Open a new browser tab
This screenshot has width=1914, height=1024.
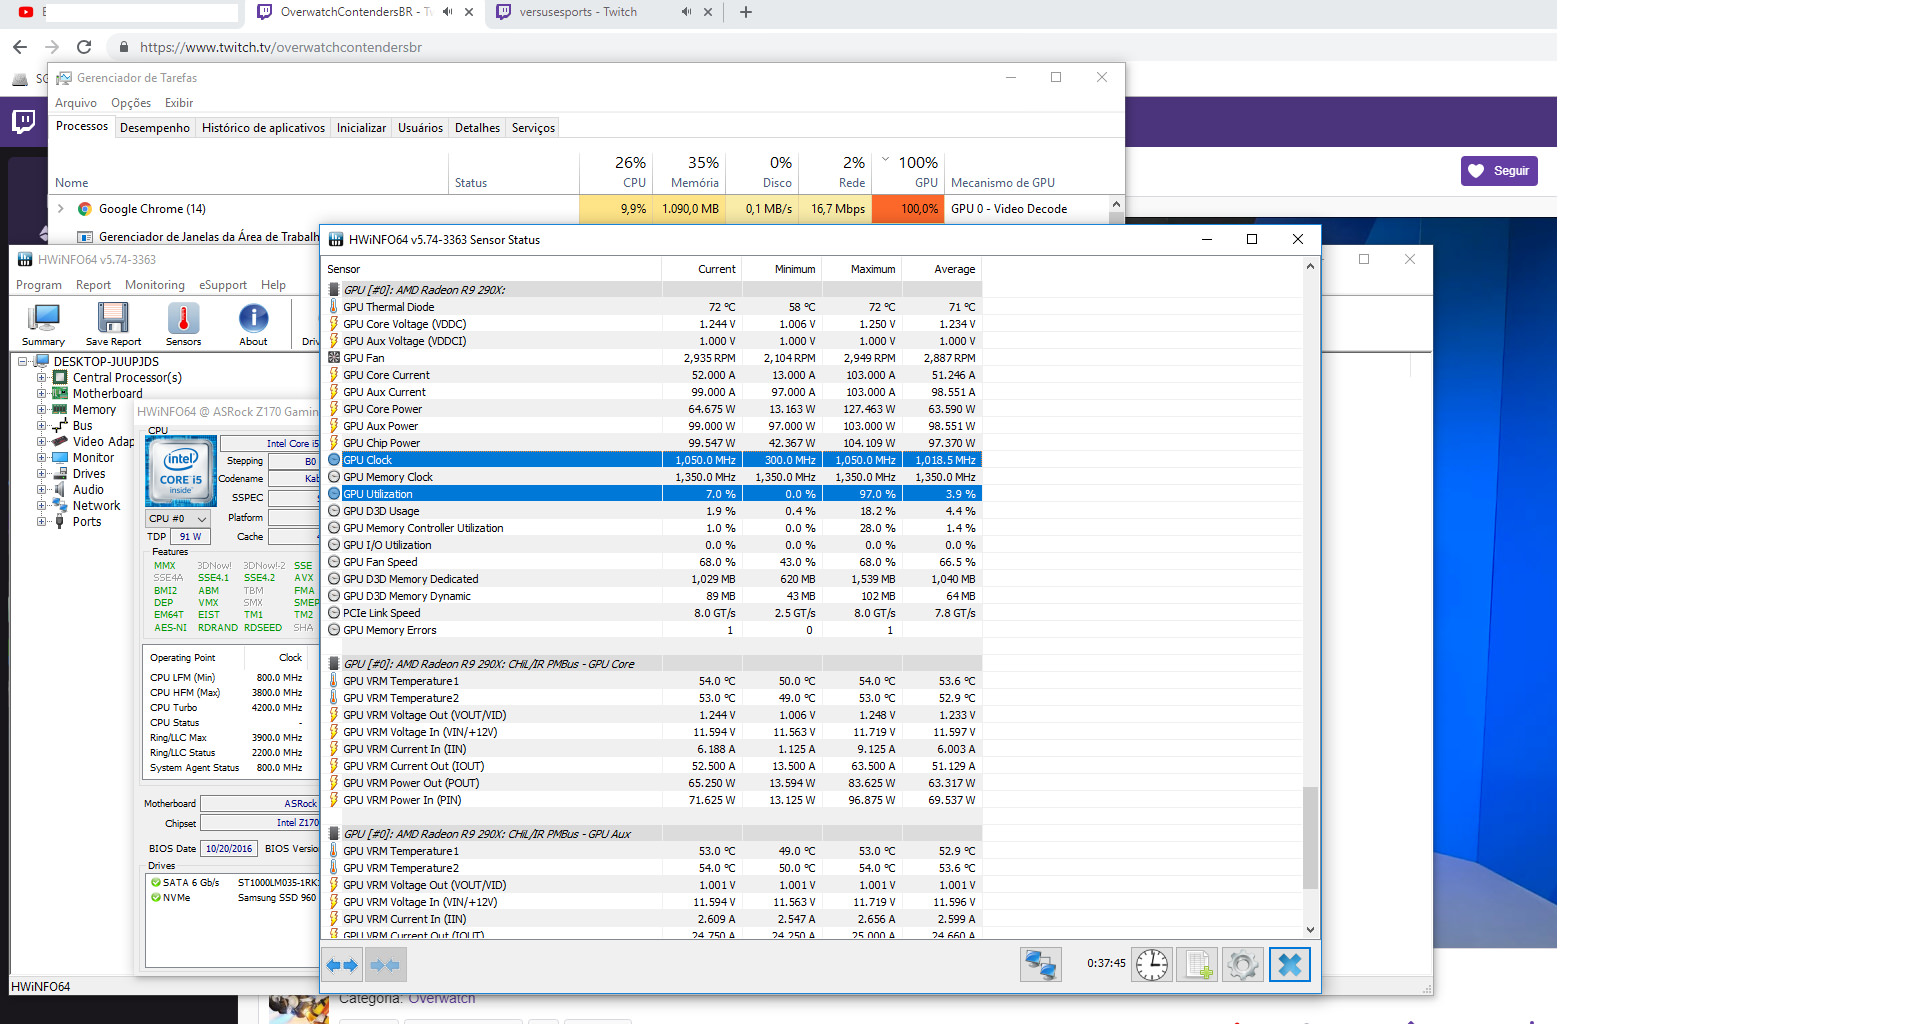click(x=746, y=12)
